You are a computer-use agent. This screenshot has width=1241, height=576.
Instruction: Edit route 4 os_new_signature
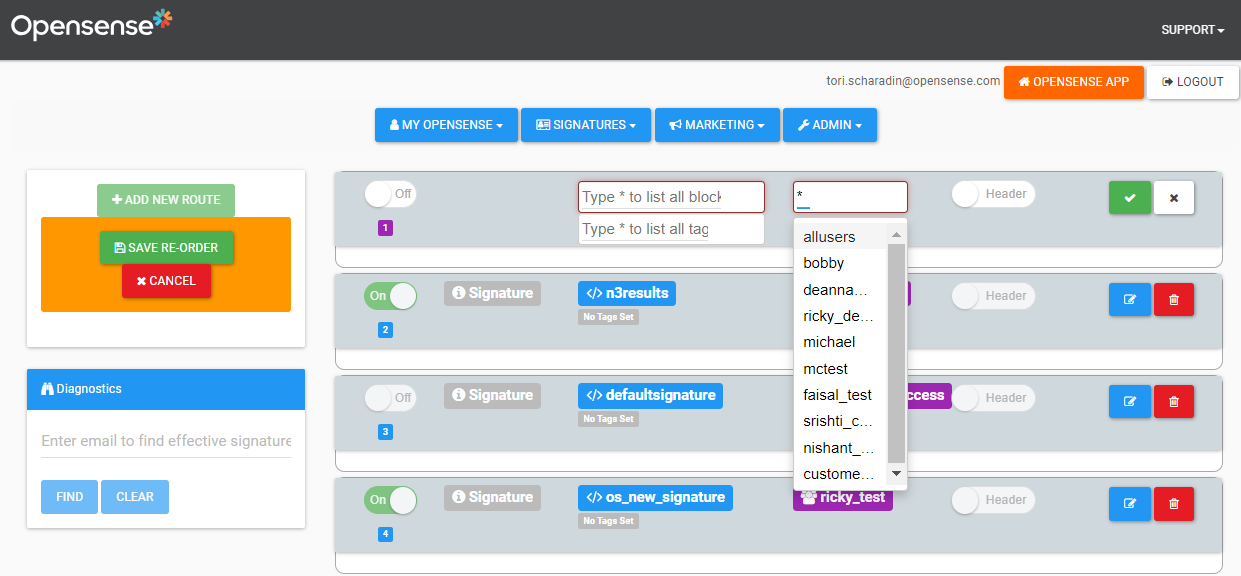1130,504
